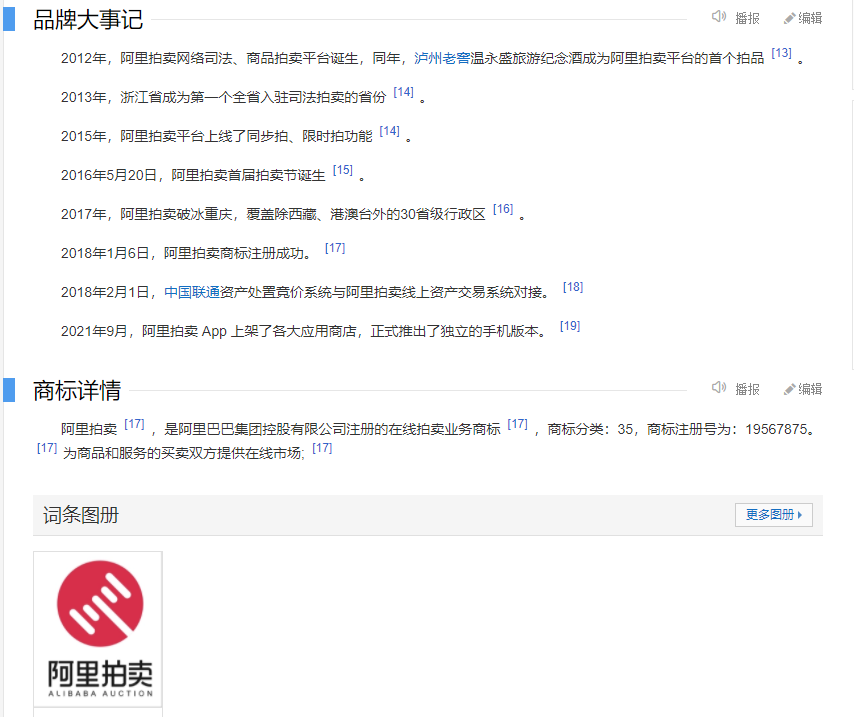
Task: Click pencil edit icon in 品牌大事记 section
Action: 789,19
